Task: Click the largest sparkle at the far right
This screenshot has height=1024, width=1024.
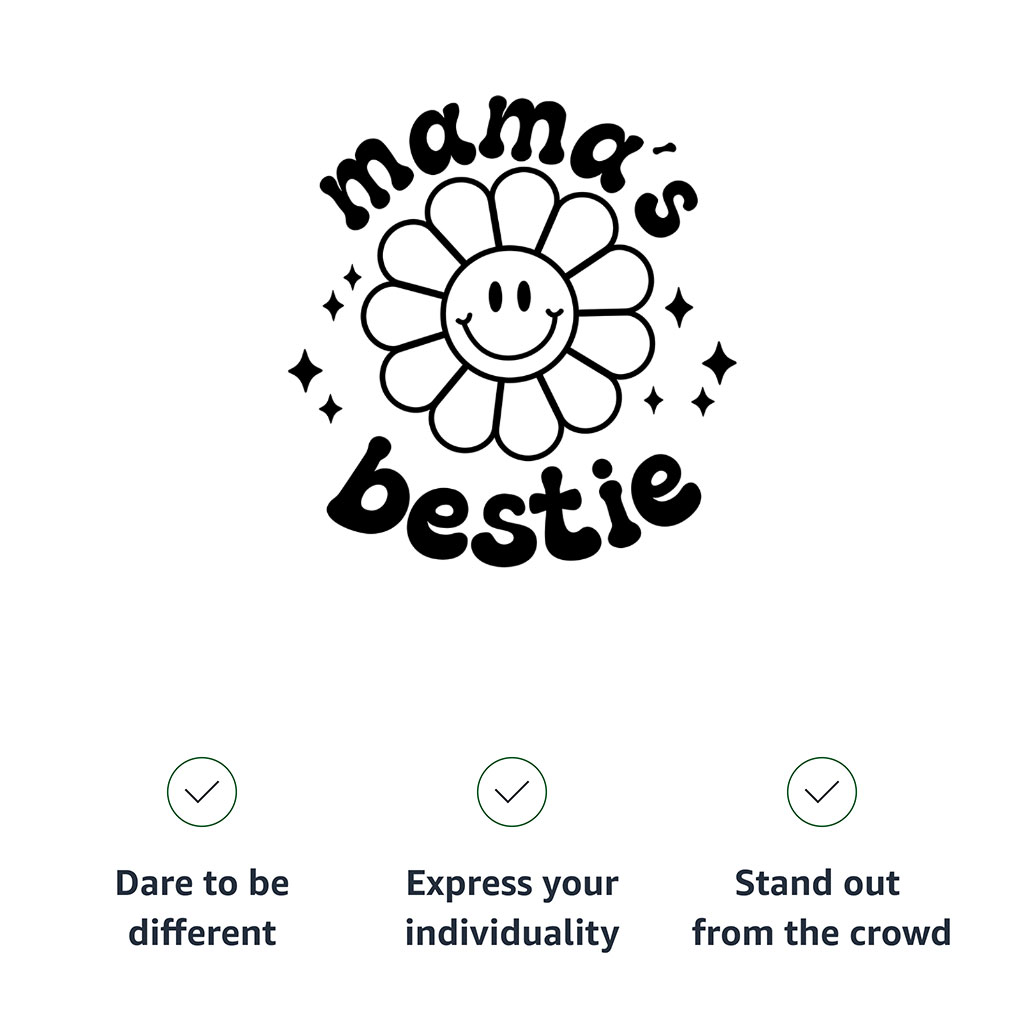Action: (718, 362)
